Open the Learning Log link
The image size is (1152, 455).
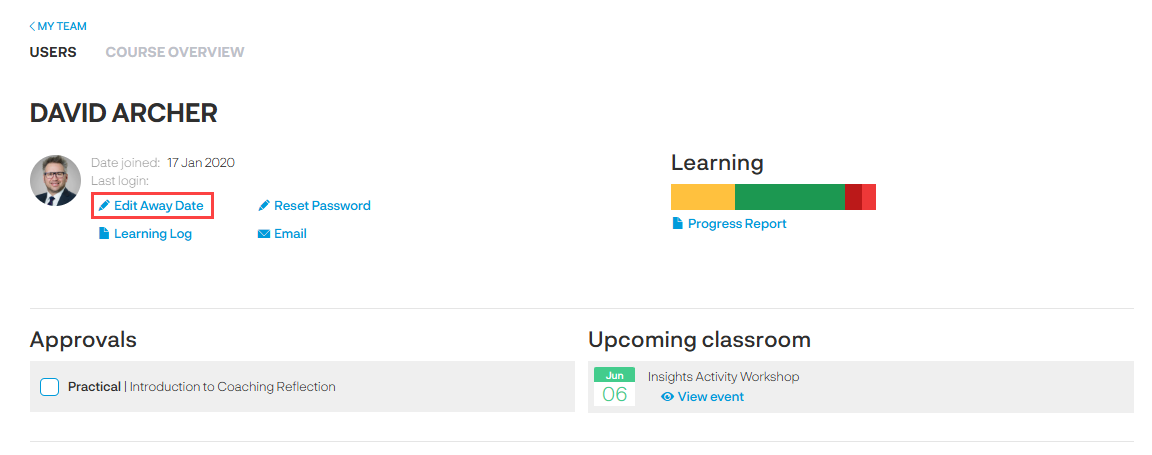point(153,234)
